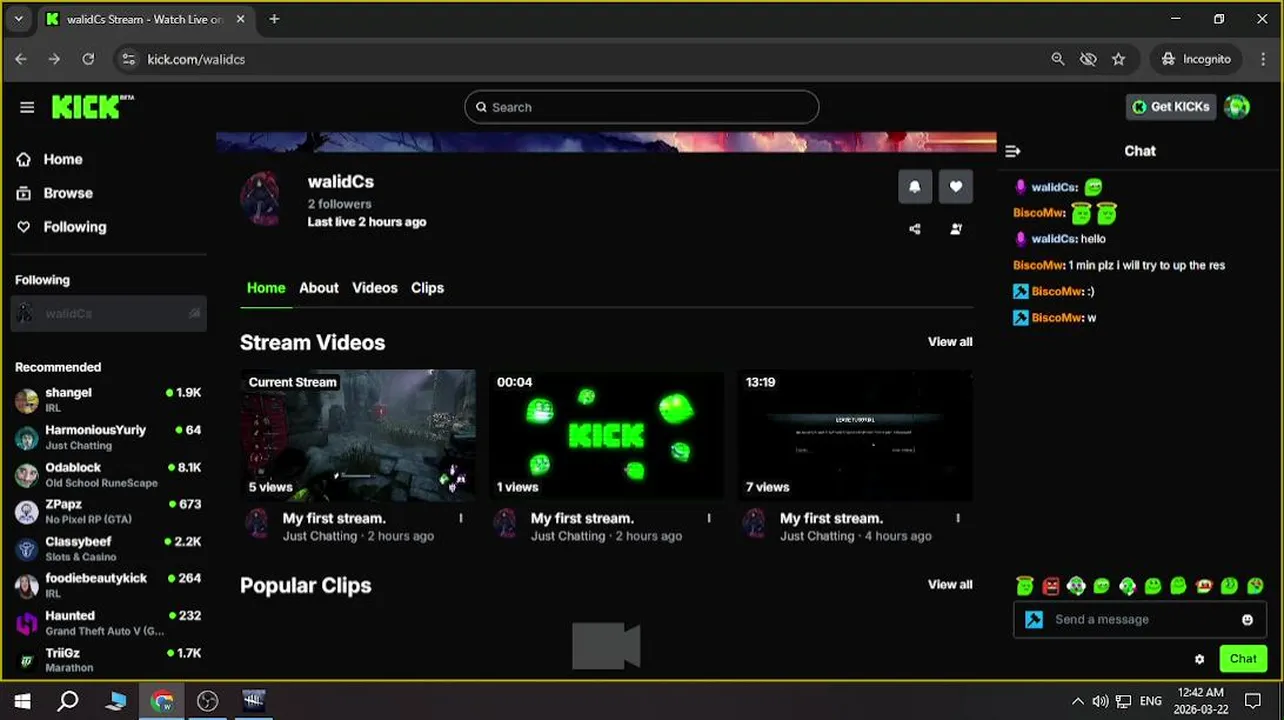
Task: Select the first green emote in quick row
Action: pyautogui.click(x=1025, y=586)
